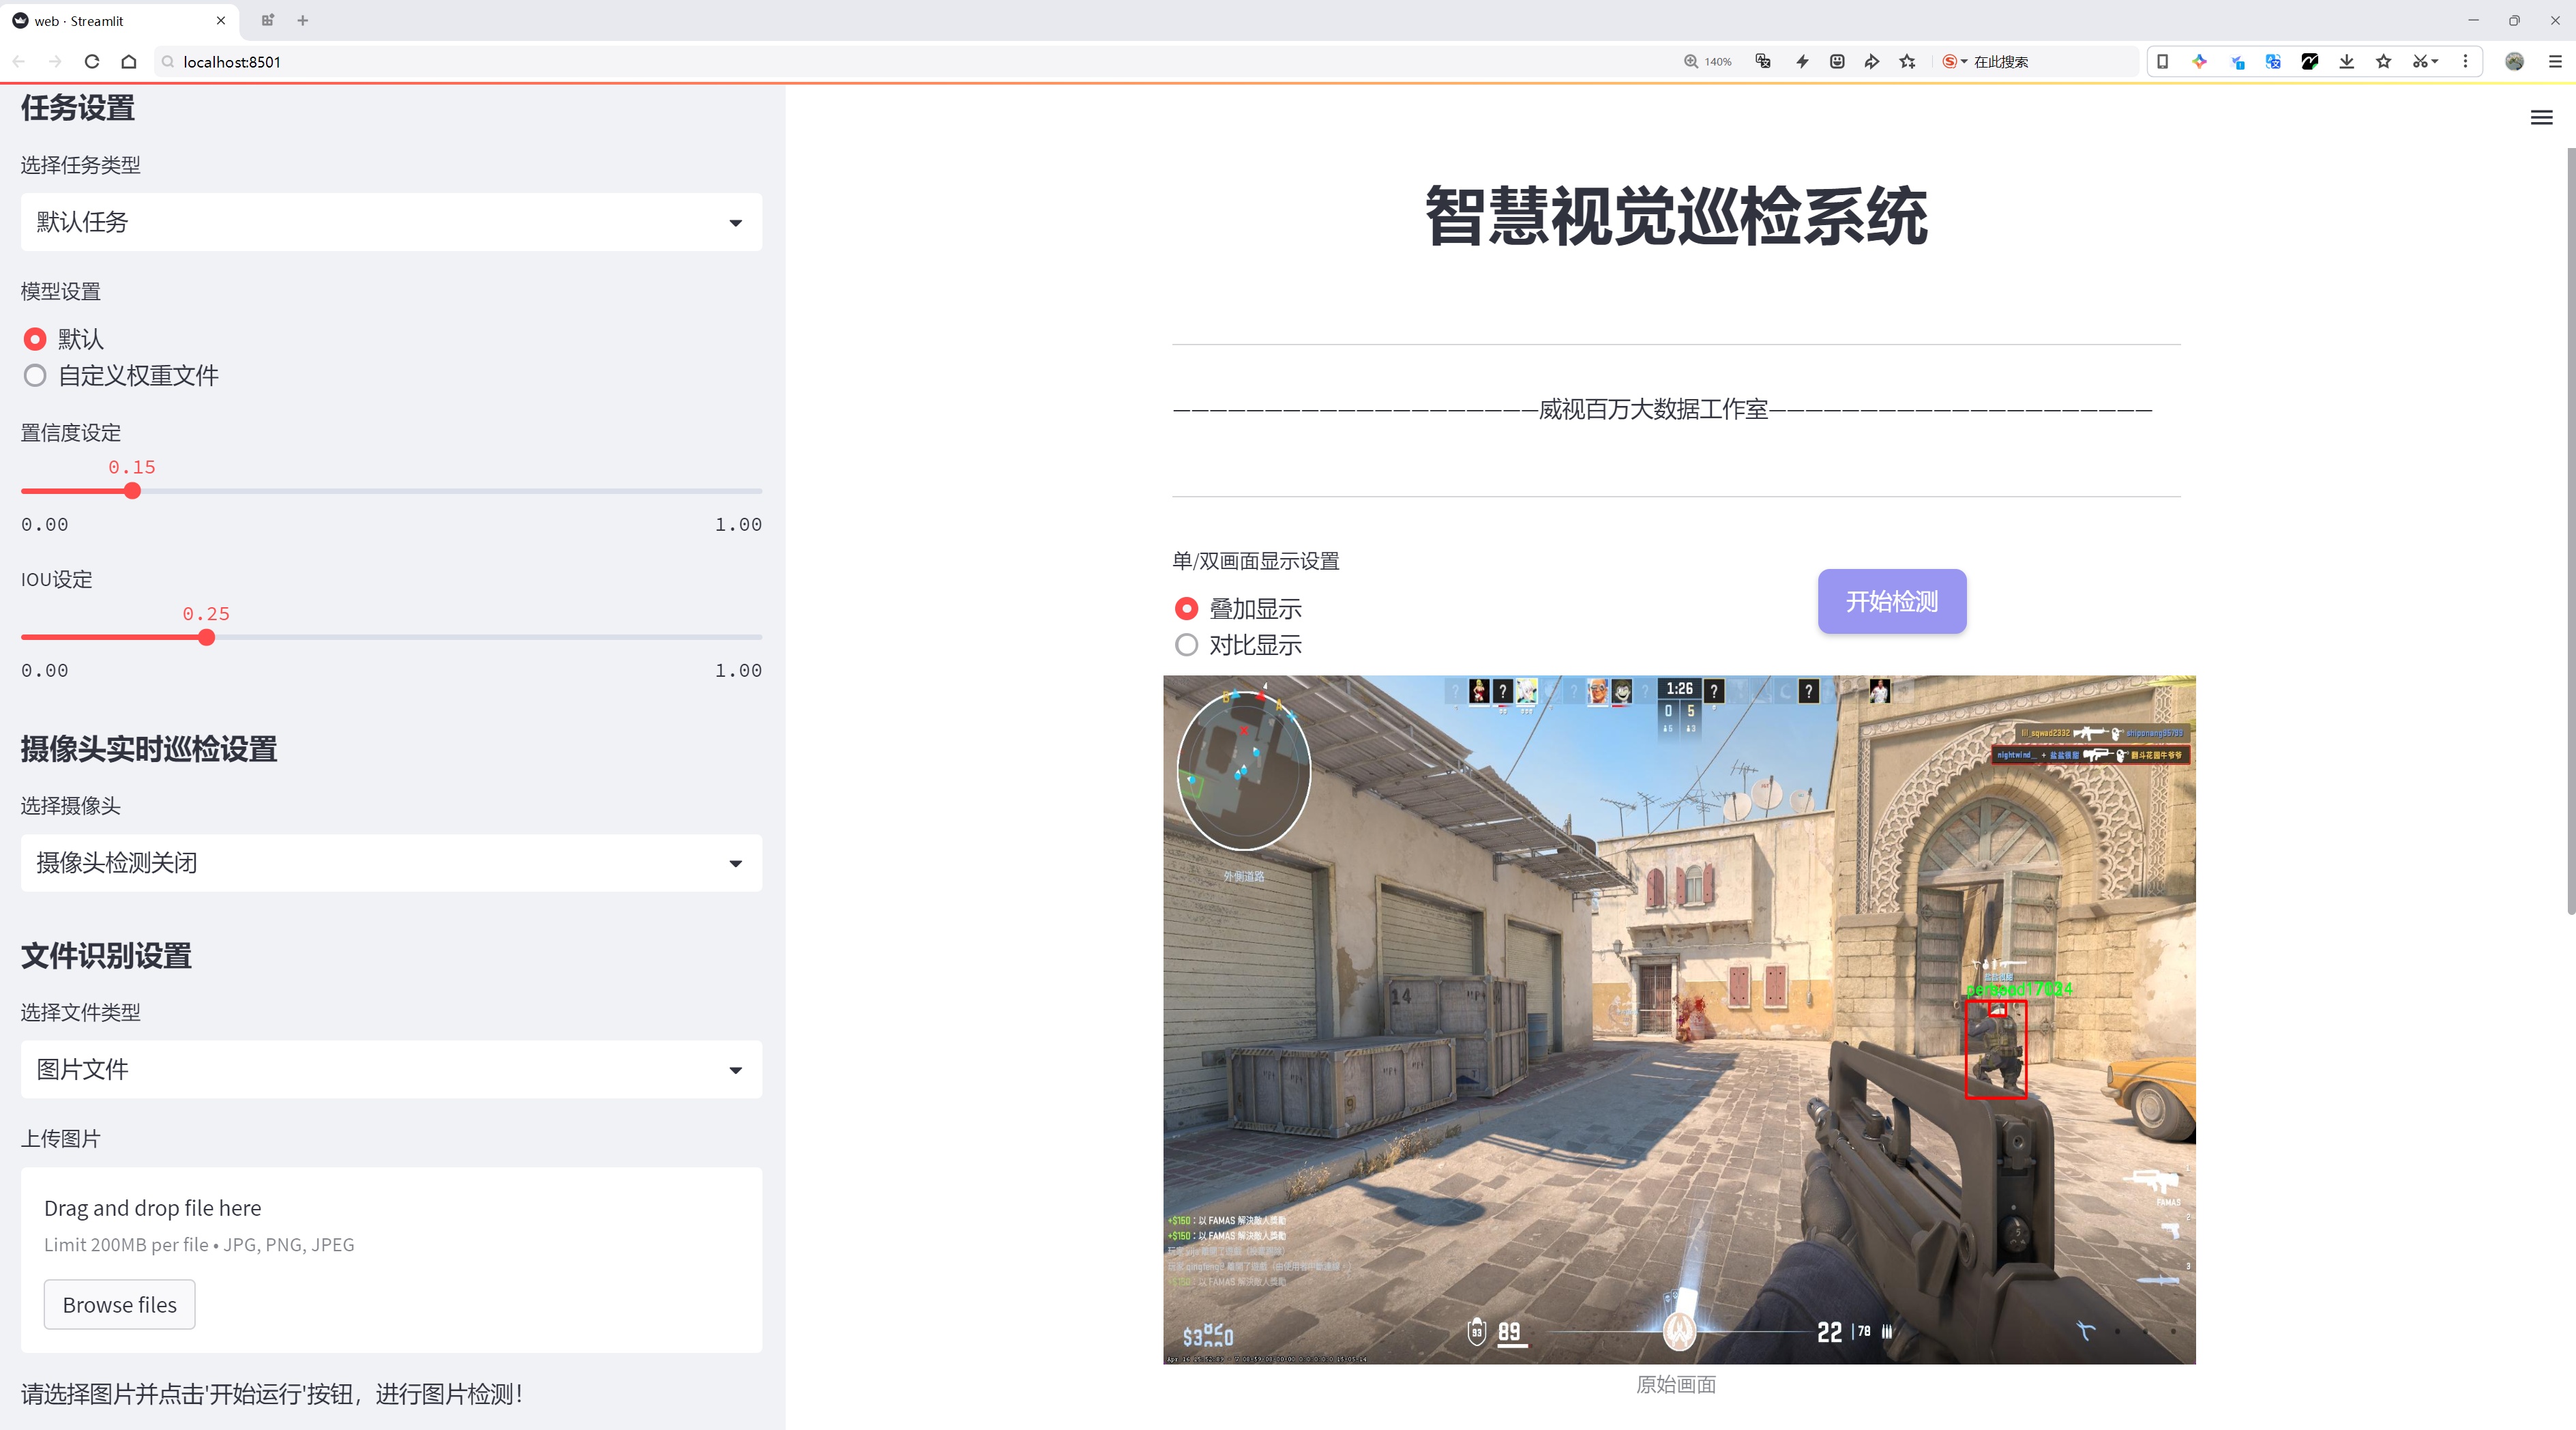Close the web · Streamlit tab
The width and height of the screenshot is (2576, 1430).
coord(221,20)
